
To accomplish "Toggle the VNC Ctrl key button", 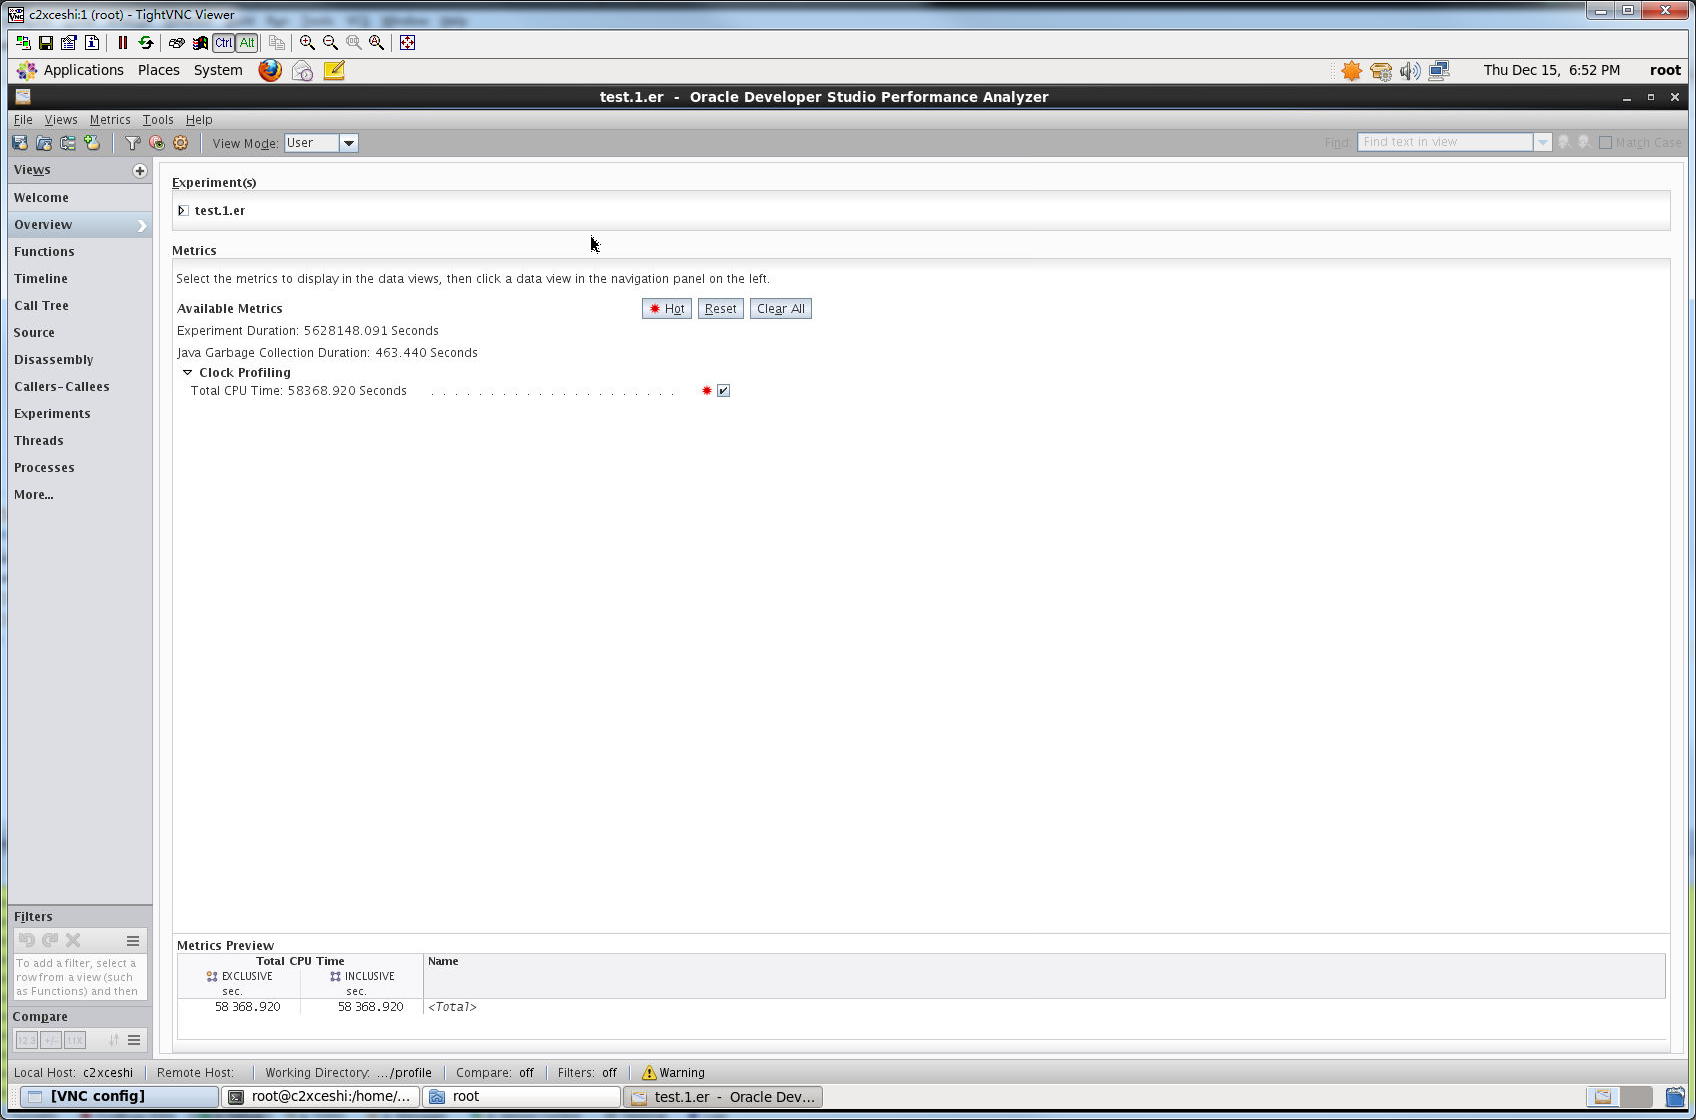I will click(x=224, y=43).
